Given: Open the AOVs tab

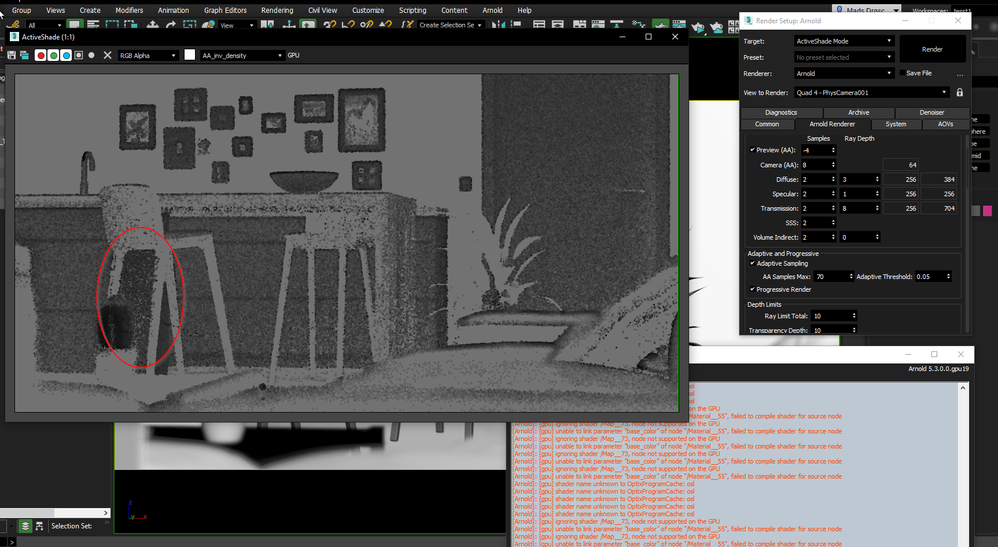Looking at the screenshot, I should coord(945,124).
